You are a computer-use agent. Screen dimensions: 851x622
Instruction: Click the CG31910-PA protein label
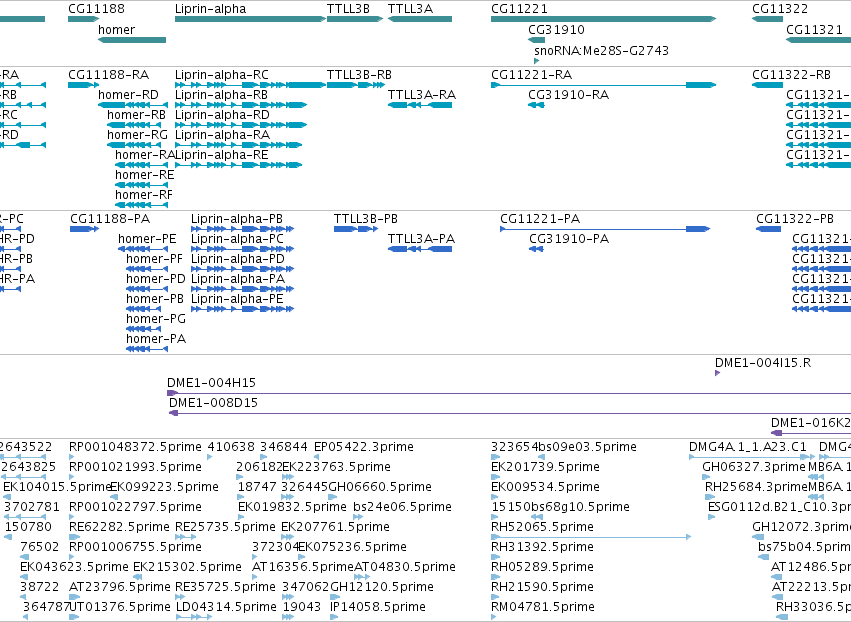[569, 239]
